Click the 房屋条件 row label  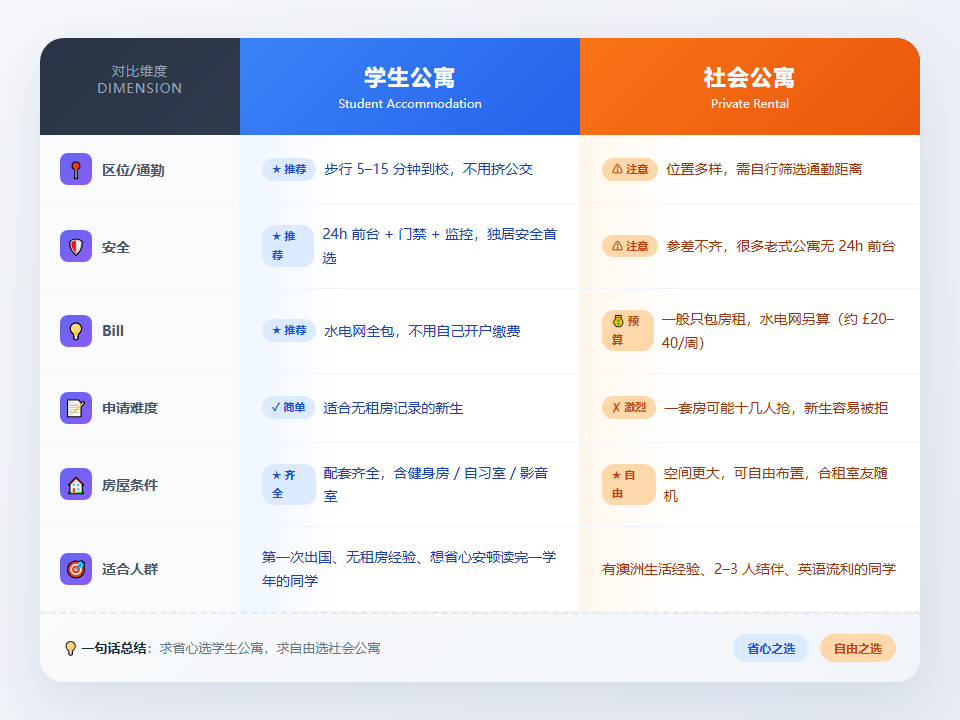tap(130, 486)
